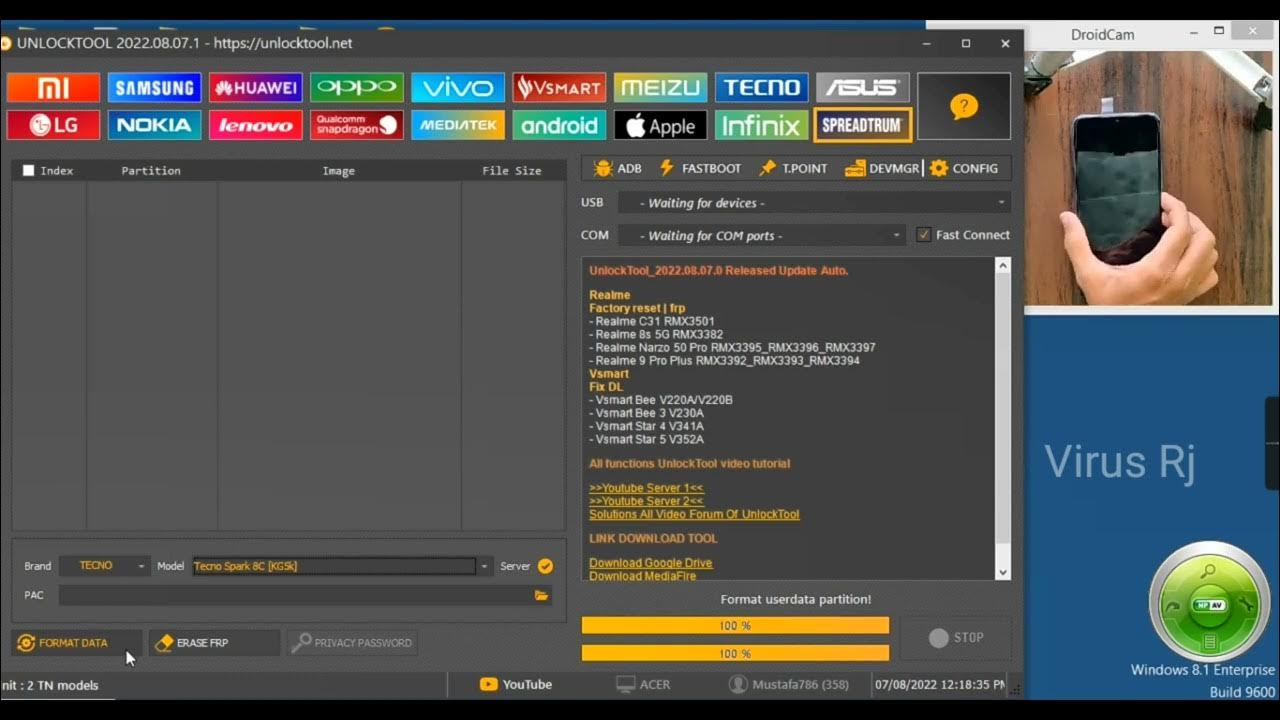Open the Infinix brand section
The height and width of the screenshot is (720, 1280).
click(761, 125)
